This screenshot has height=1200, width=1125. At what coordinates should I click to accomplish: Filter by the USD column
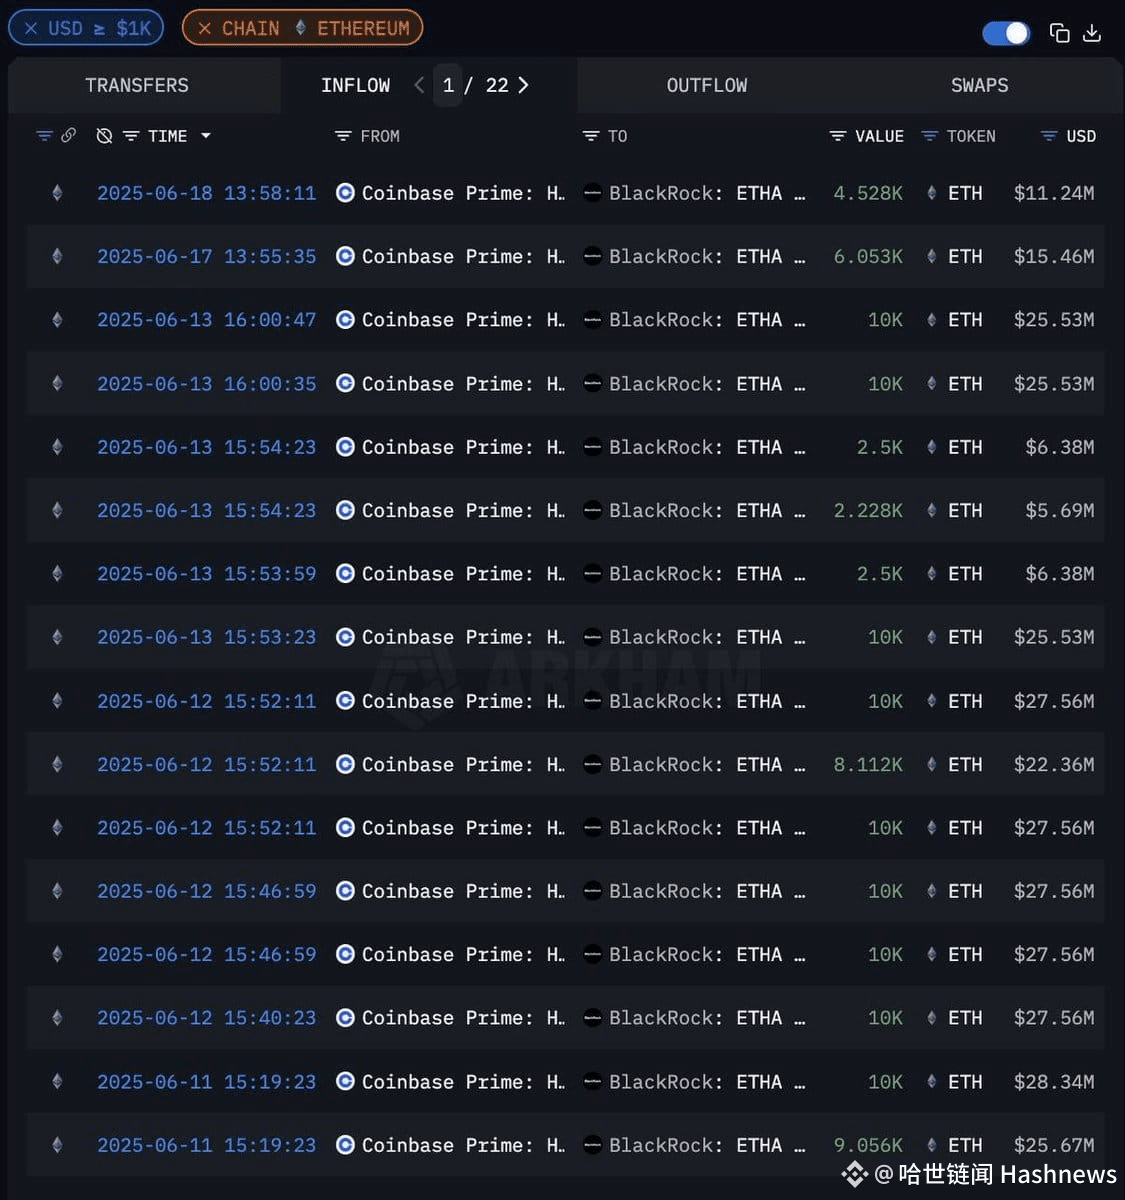pyautogui.click(x=1049, y=135)
